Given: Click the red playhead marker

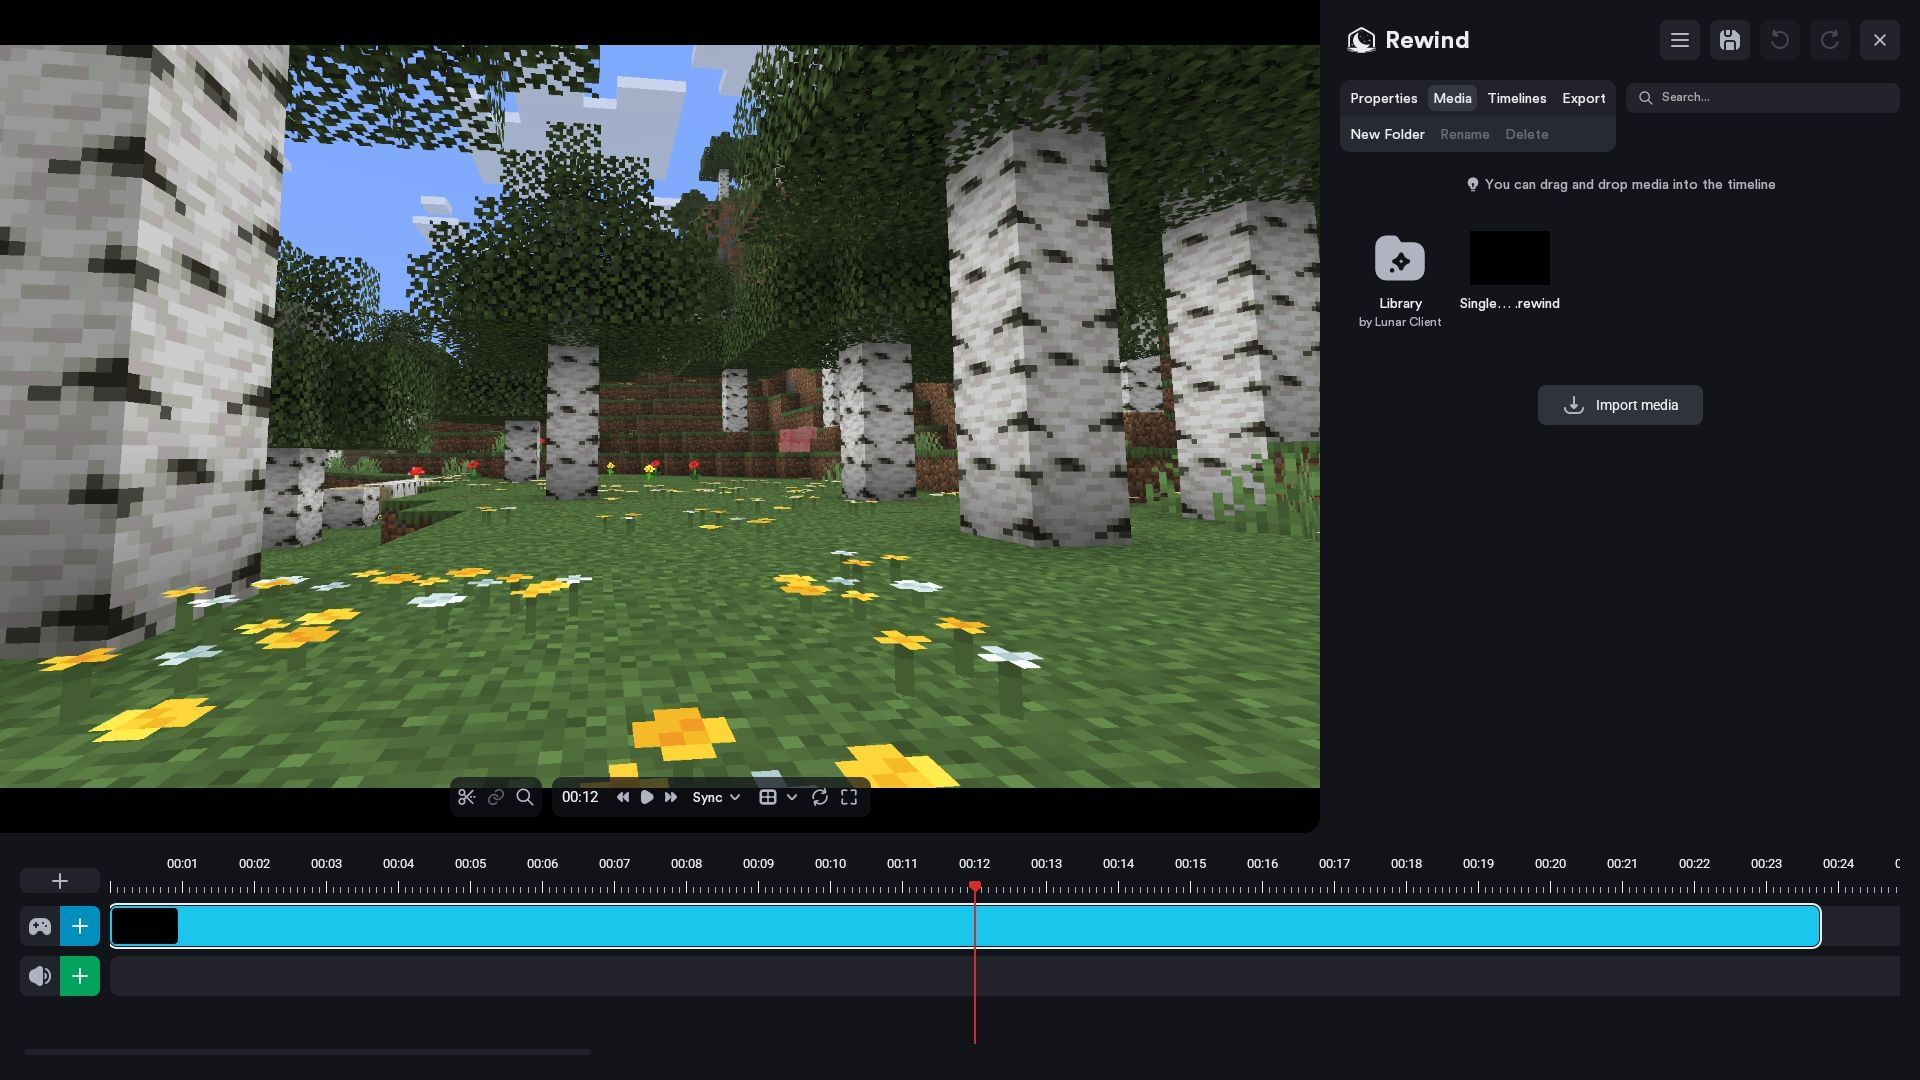Looking at the screenshot, I should click(975, 887).
